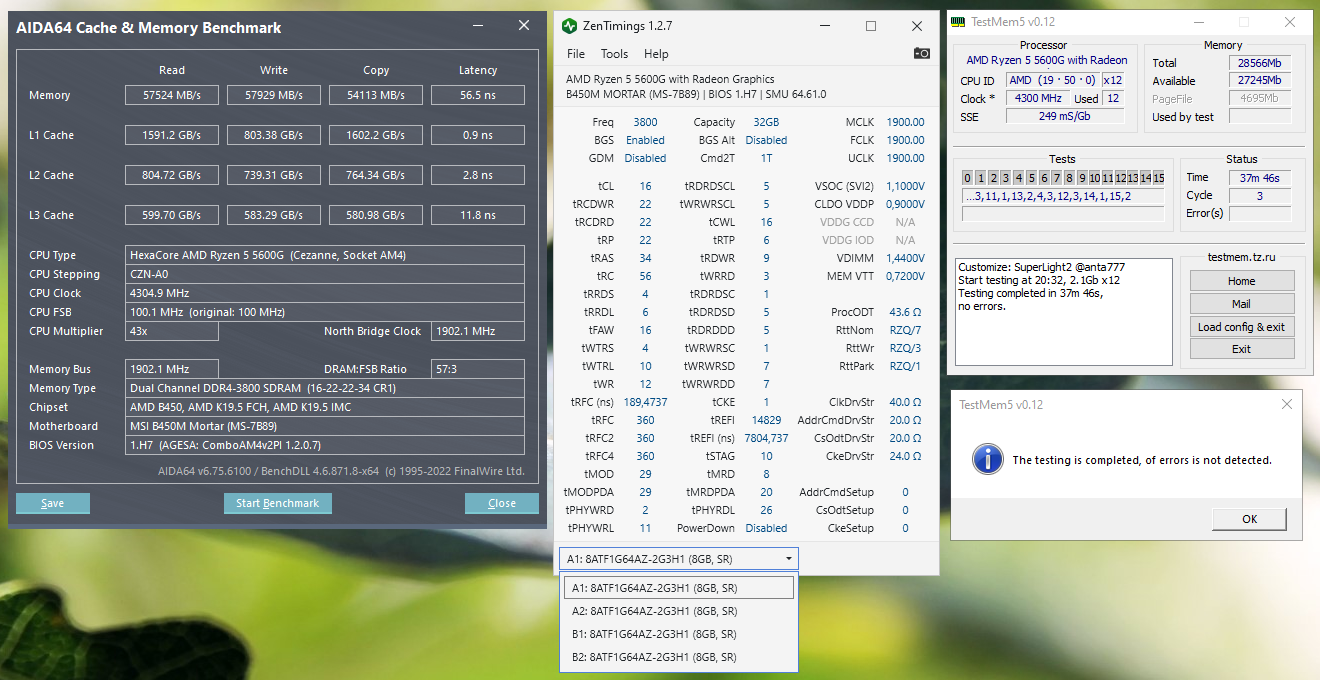
Task: Click Mail button in TestMem5
Action: pos(1242,304)
